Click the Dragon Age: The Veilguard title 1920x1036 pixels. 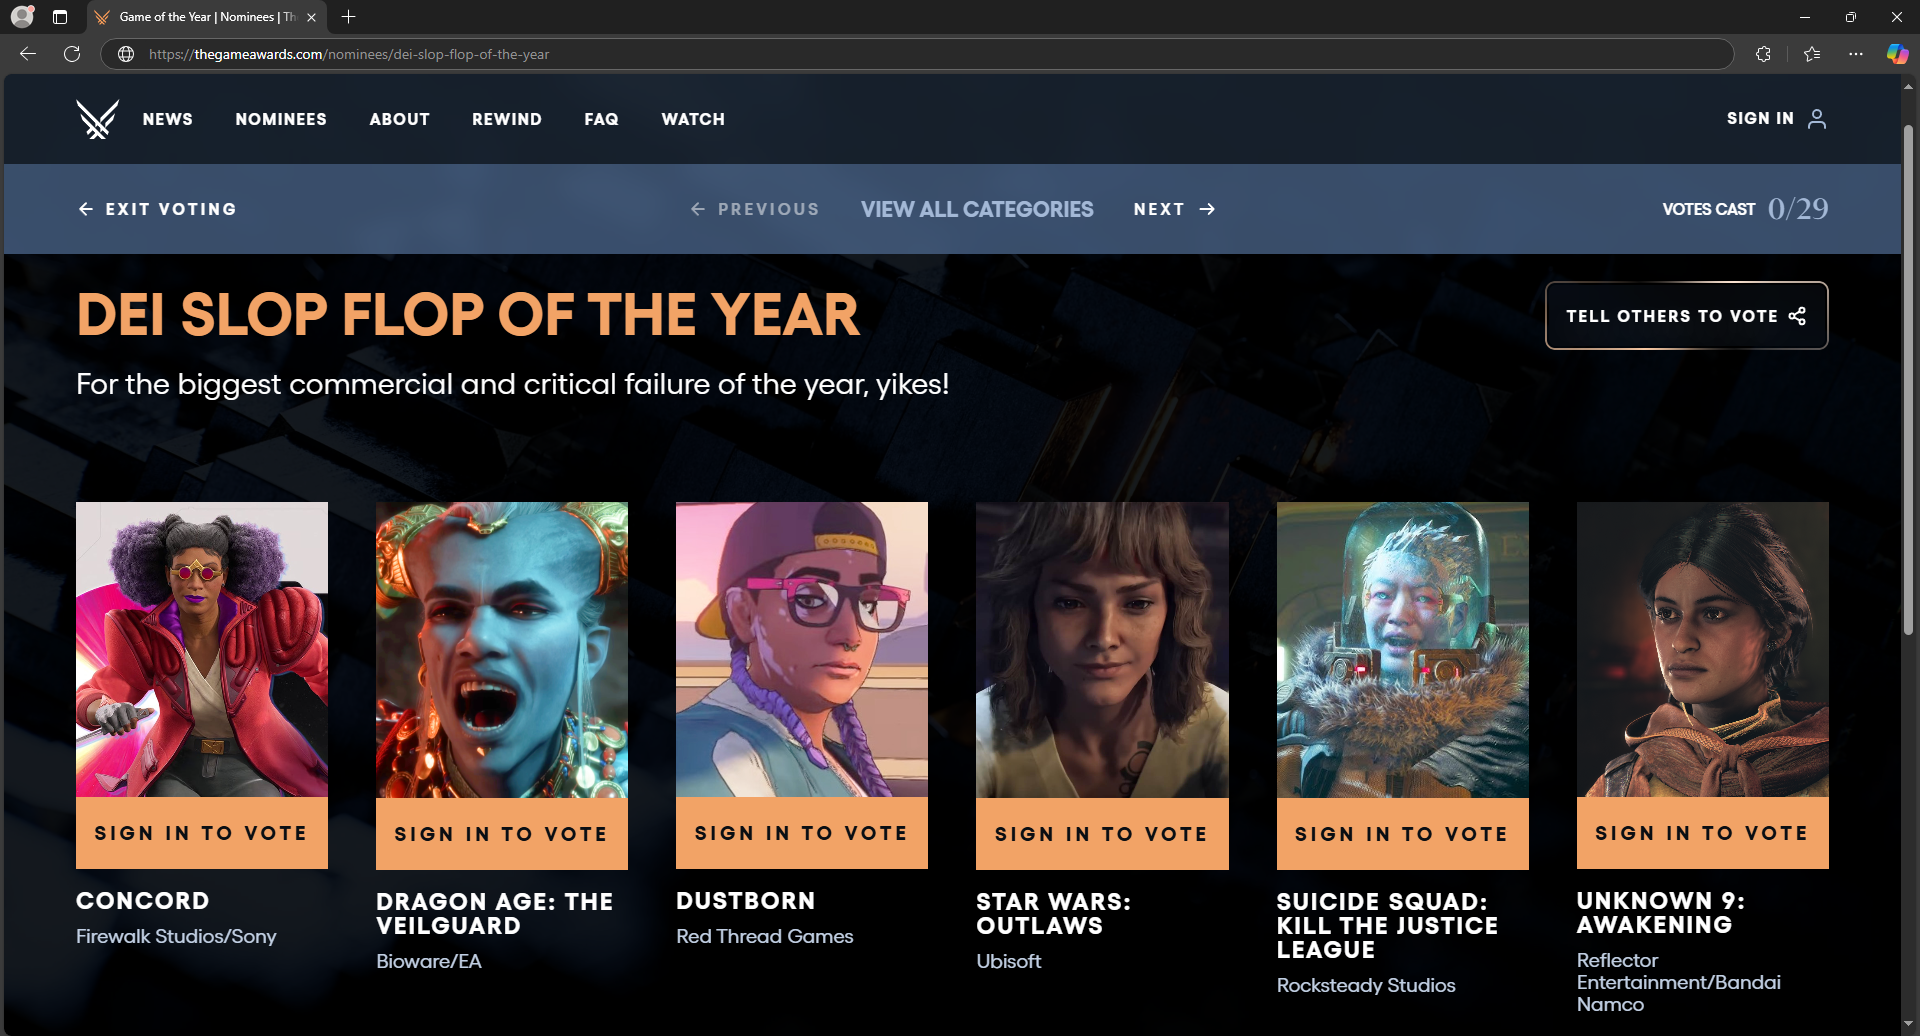coord(495,914)
